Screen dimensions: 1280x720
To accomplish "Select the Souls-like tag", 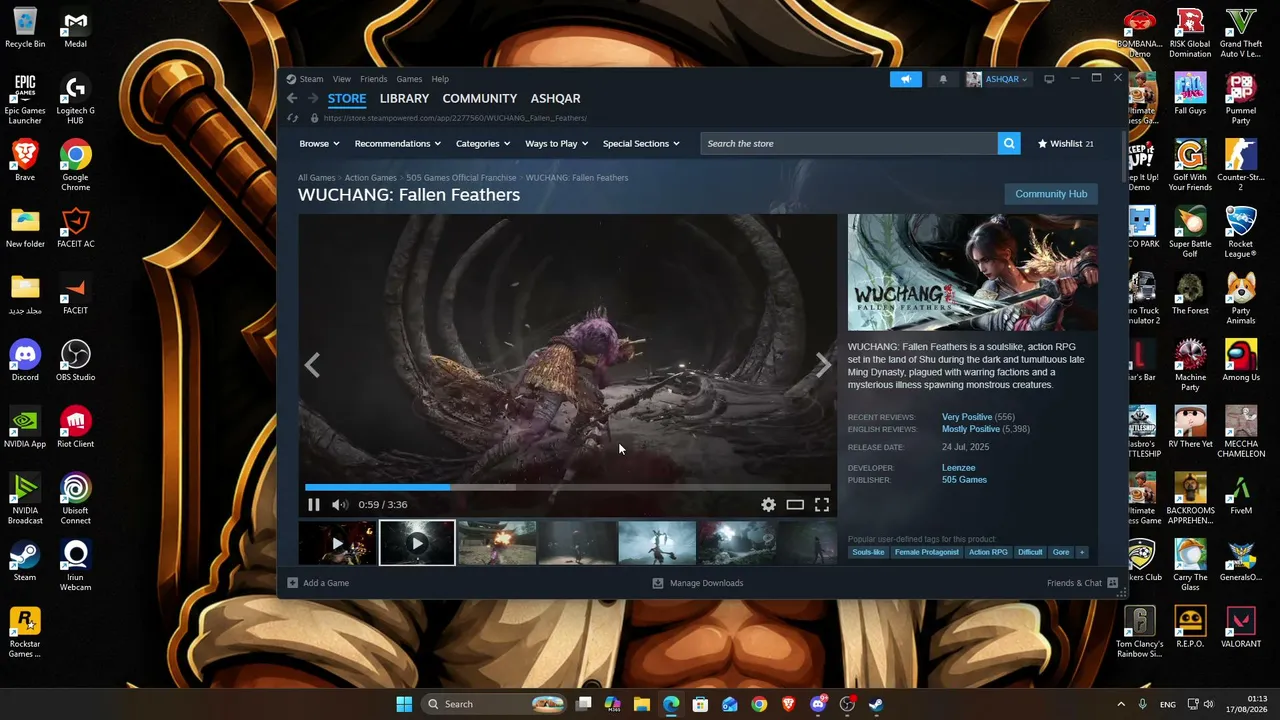I will point(868,552).
